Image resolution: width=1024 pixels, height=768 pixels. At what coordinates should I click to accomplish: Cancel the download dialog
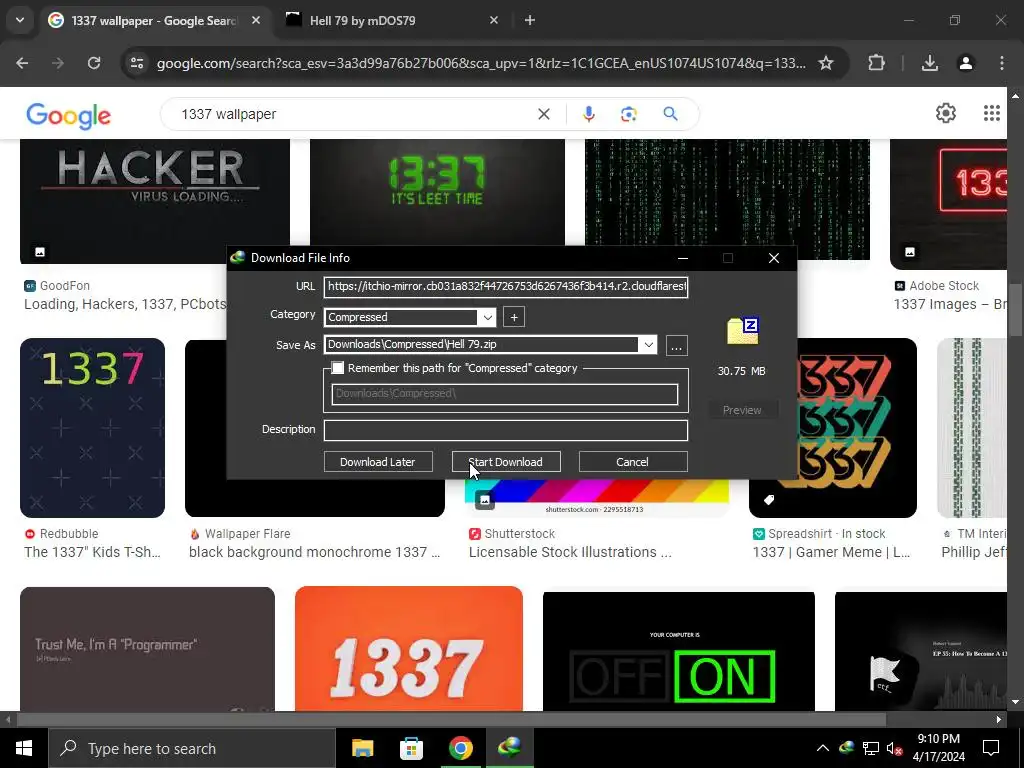pos(632,462)
